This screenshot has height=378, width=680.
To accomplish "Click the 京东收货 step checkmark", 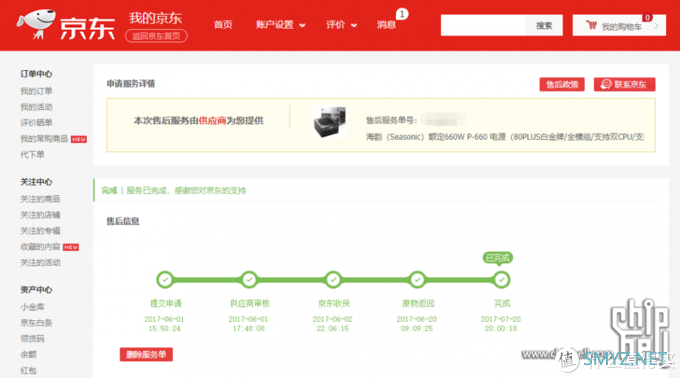I will 333,280.
